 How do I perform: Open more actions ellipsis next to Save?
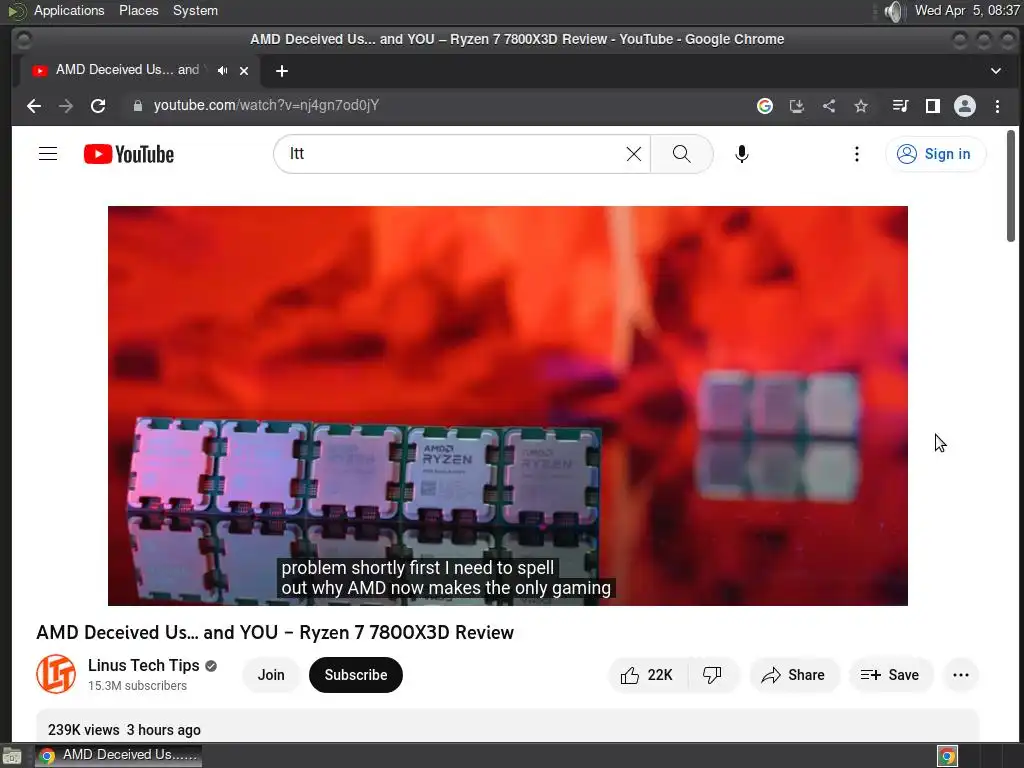tap(961, 675)
